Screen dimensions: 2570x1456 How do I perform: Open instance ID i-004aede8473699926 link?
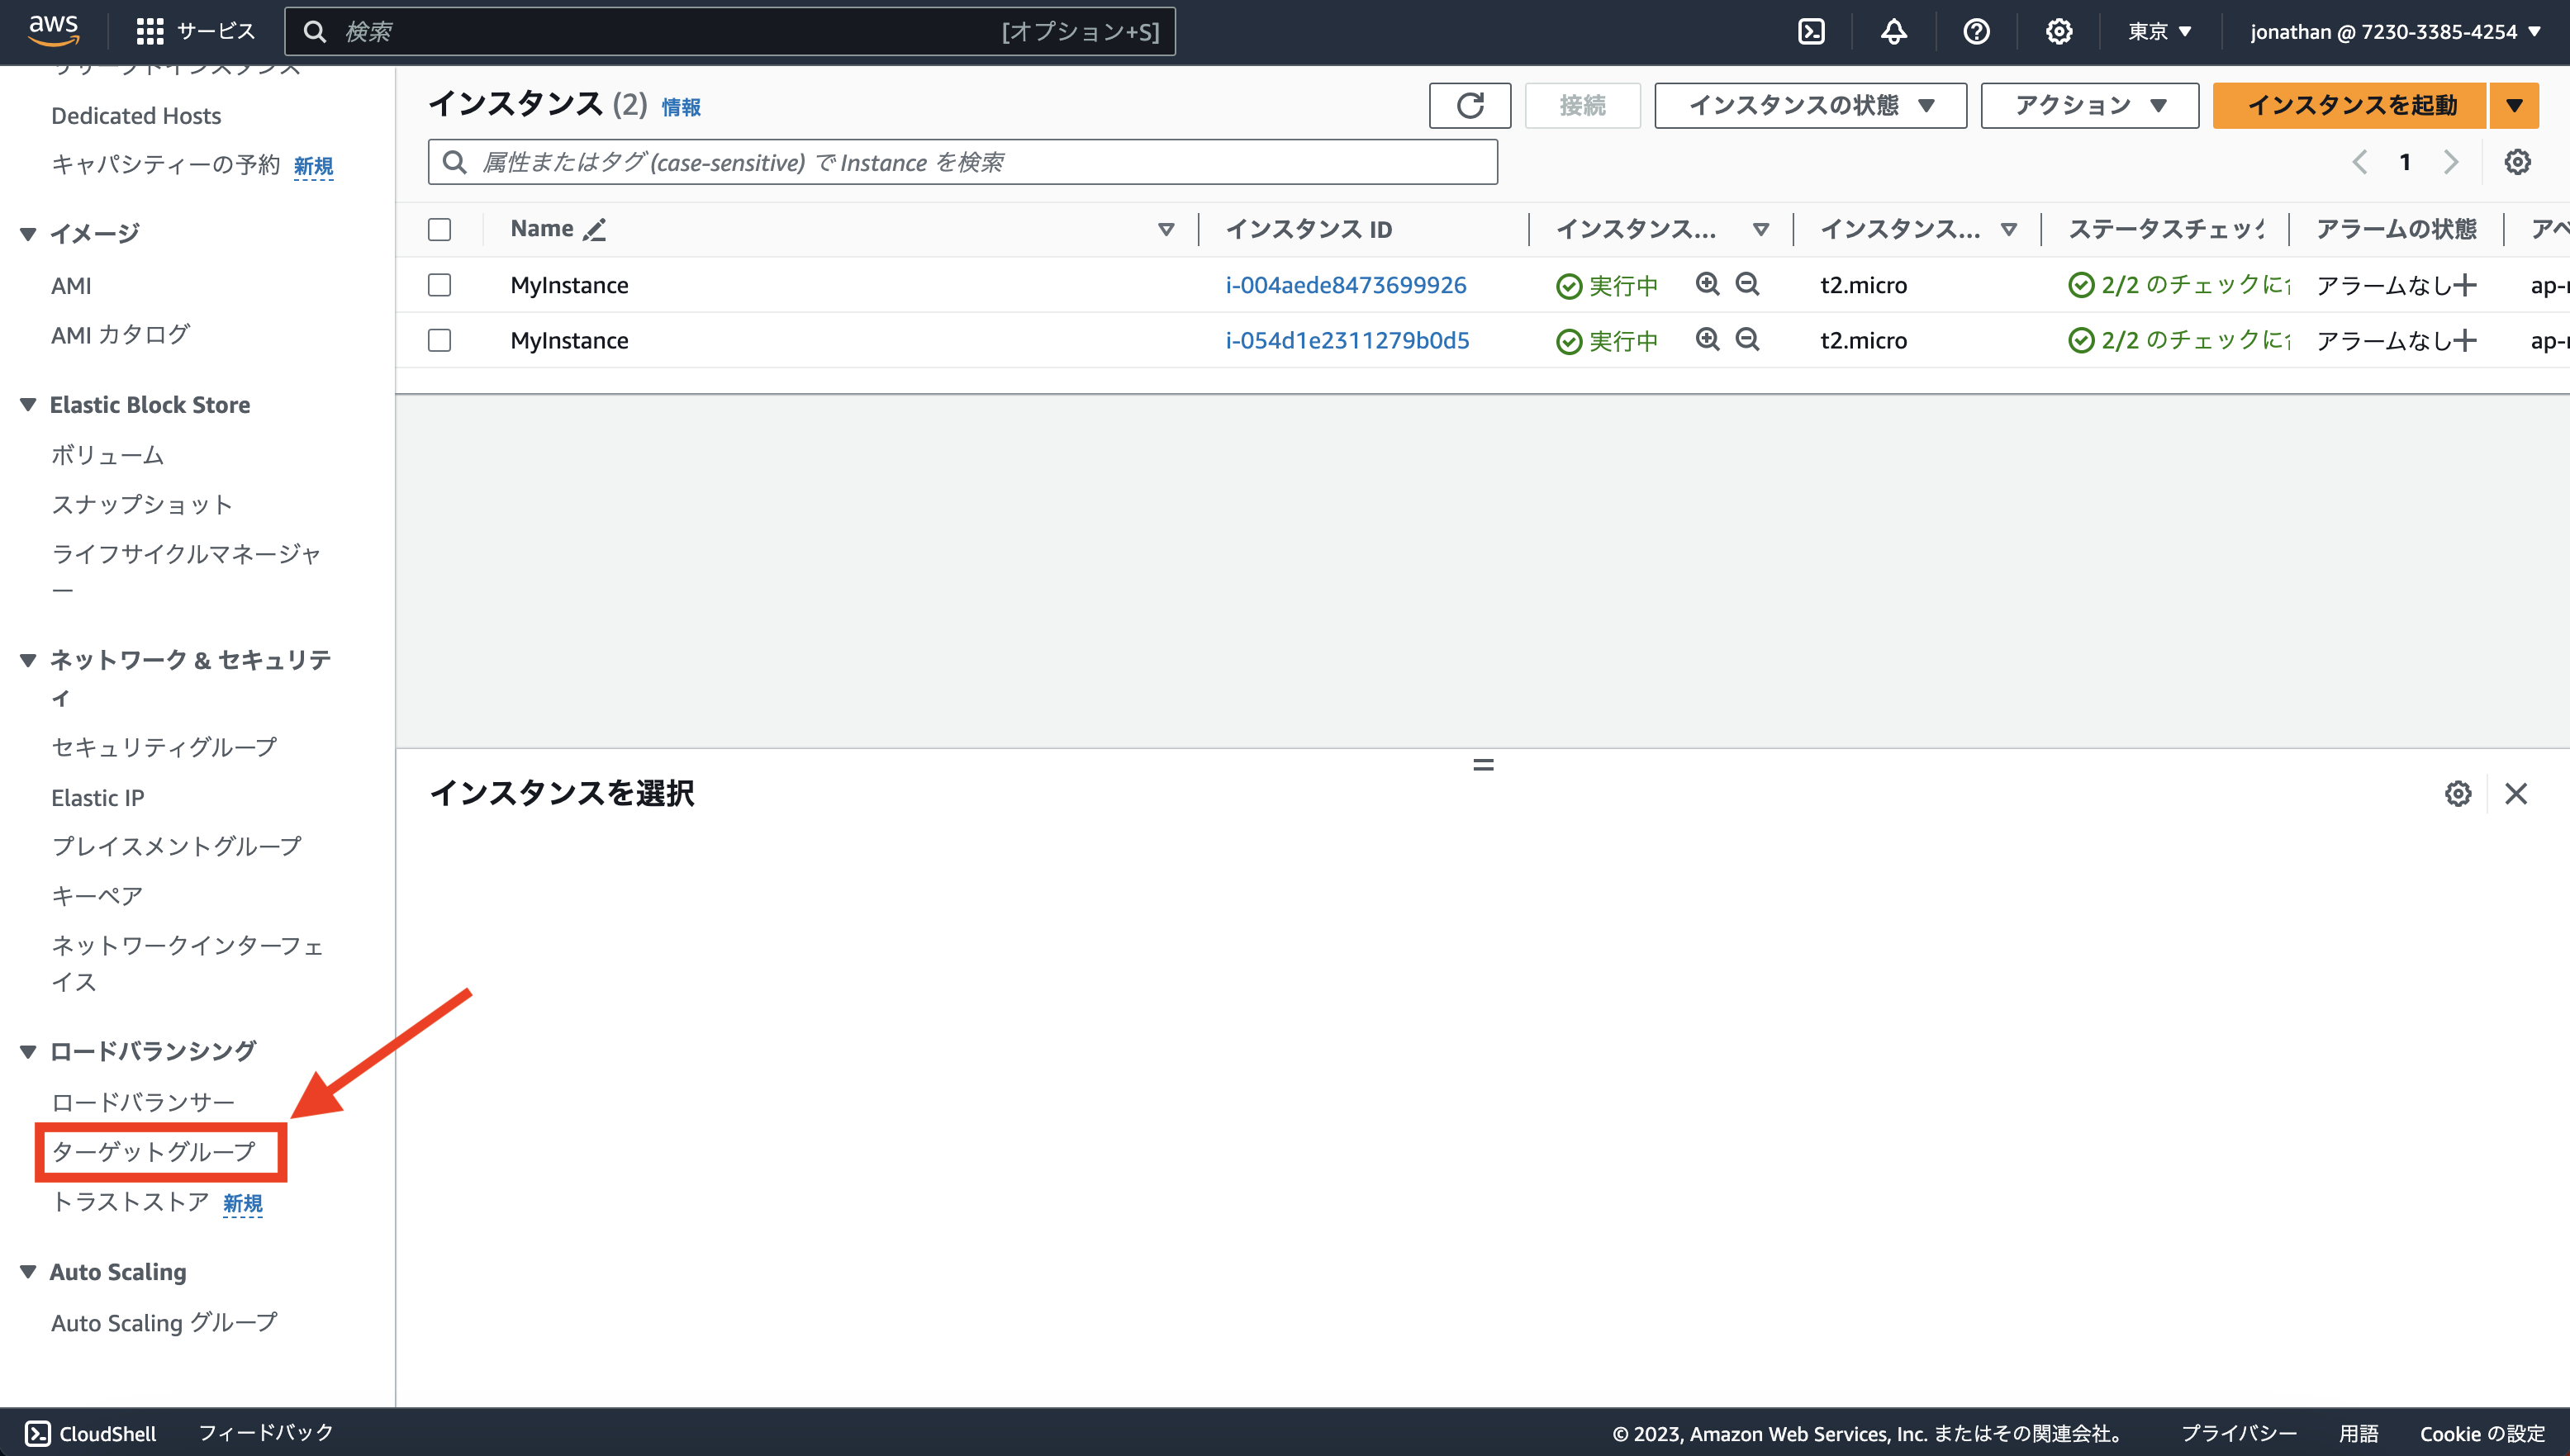point(1346,285)
